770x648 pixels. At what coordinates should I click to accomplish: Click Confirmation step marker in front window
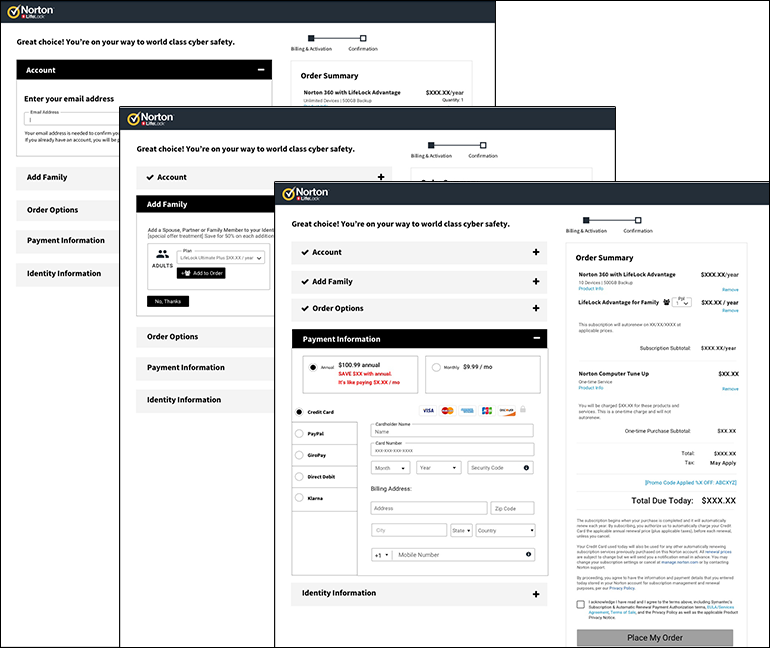(x=638, y=220)
